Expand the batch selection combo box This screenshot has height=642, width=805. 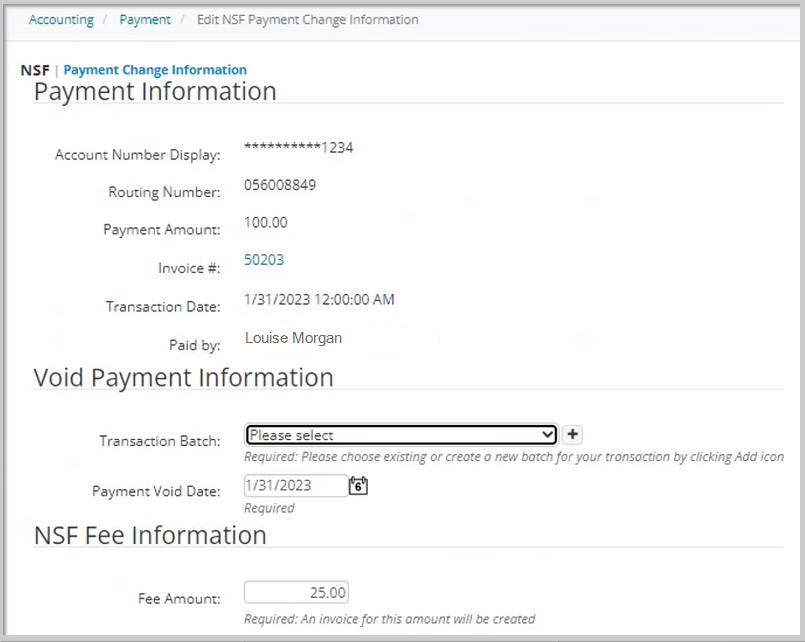400,434
